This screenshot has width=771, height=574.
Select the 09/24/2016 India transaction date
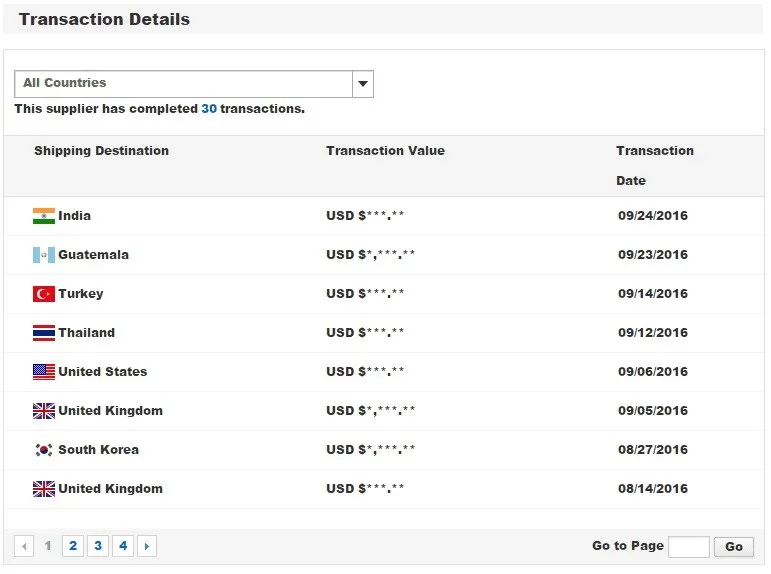pyautogui.click(x=653, y=216)
